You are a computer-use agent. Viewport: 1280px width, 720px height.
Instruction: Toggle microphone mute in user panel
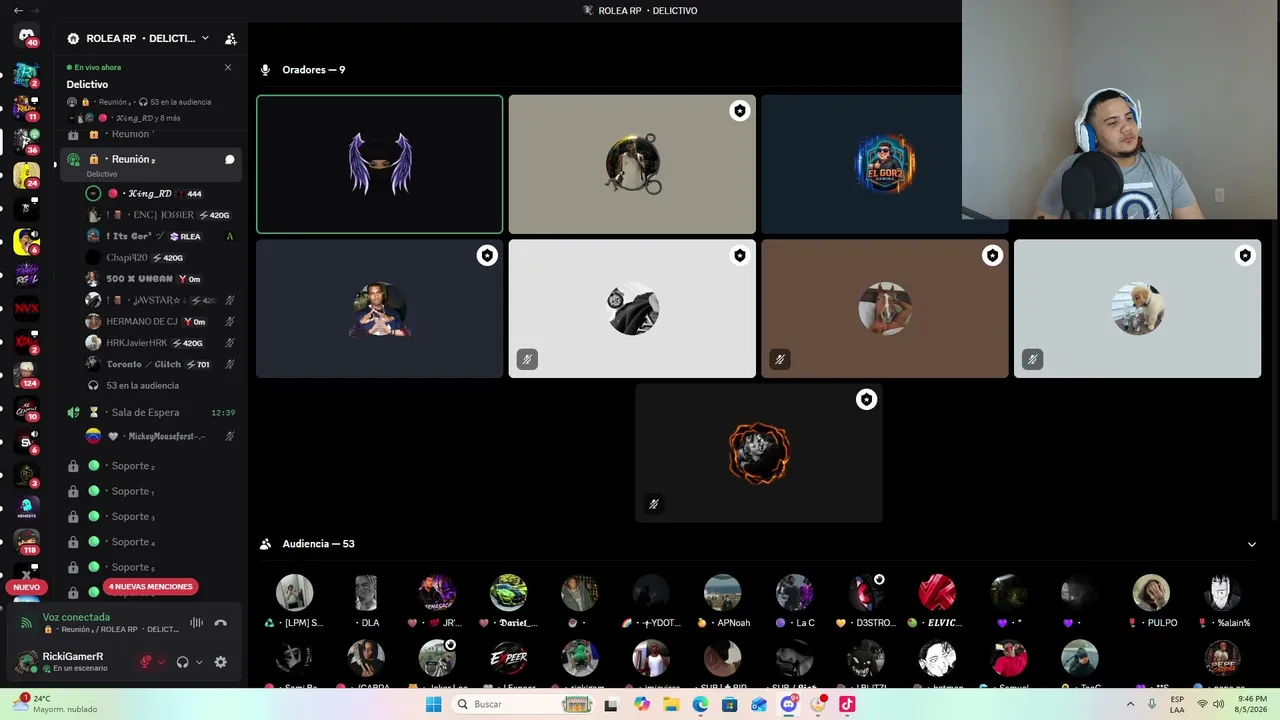146,662
